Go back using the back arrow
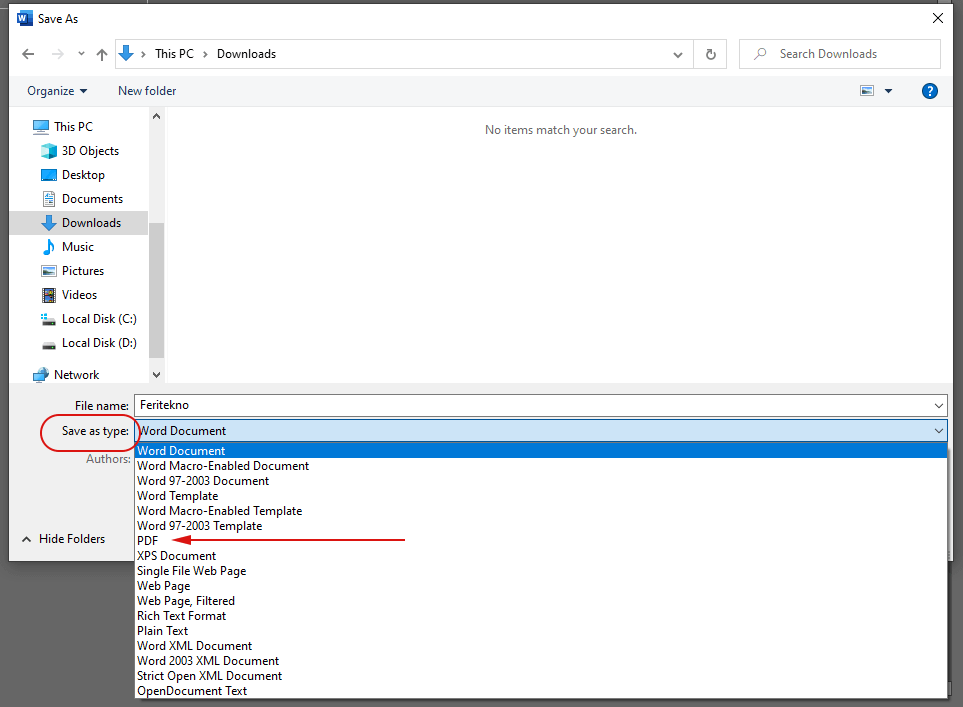The width and height of the screenshot is (963, 707). click(x=28, y=54)
